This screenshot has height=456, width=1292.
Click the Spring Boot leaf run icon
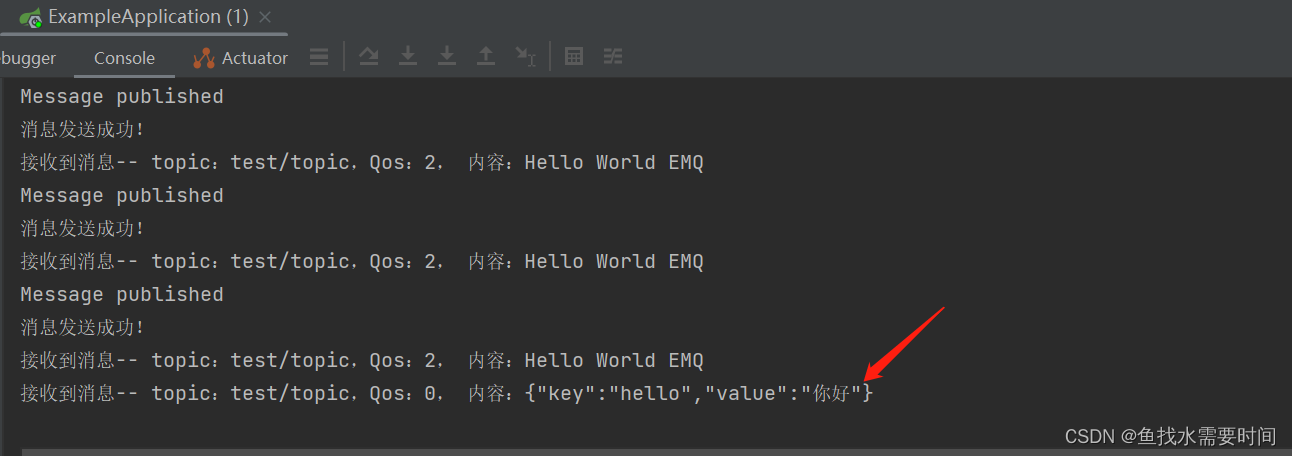30,17
